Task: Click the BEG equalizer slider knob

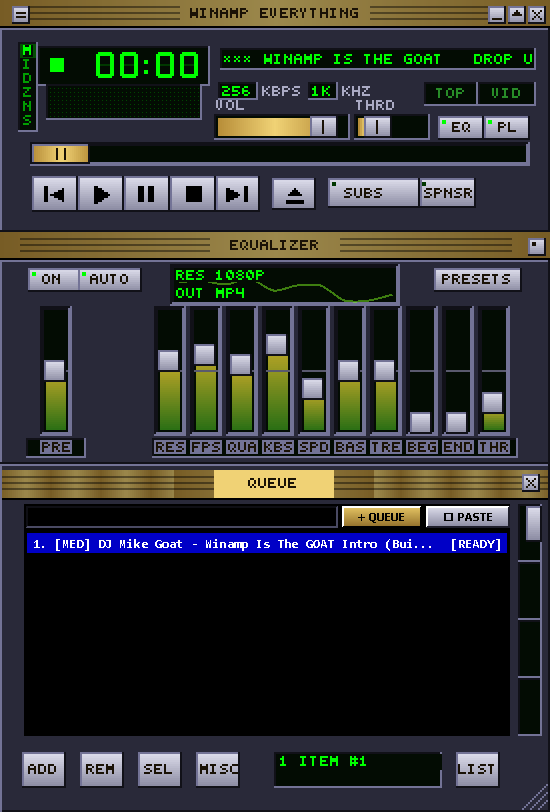Action: (421, 423)
